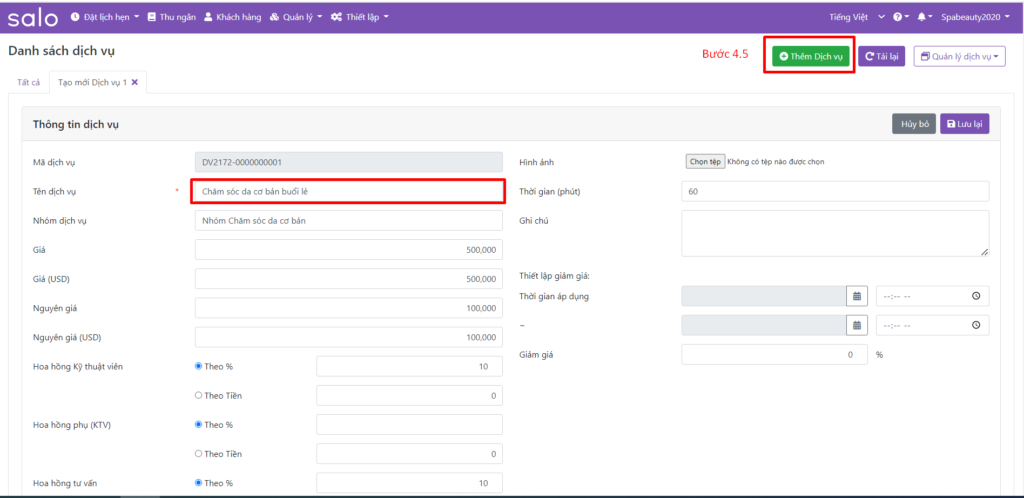The height and width of the screenshot is (498, 1024).
Task: Close the Tạo mới Dịch vụ 1 tab
Action: [x=135, y=82]
